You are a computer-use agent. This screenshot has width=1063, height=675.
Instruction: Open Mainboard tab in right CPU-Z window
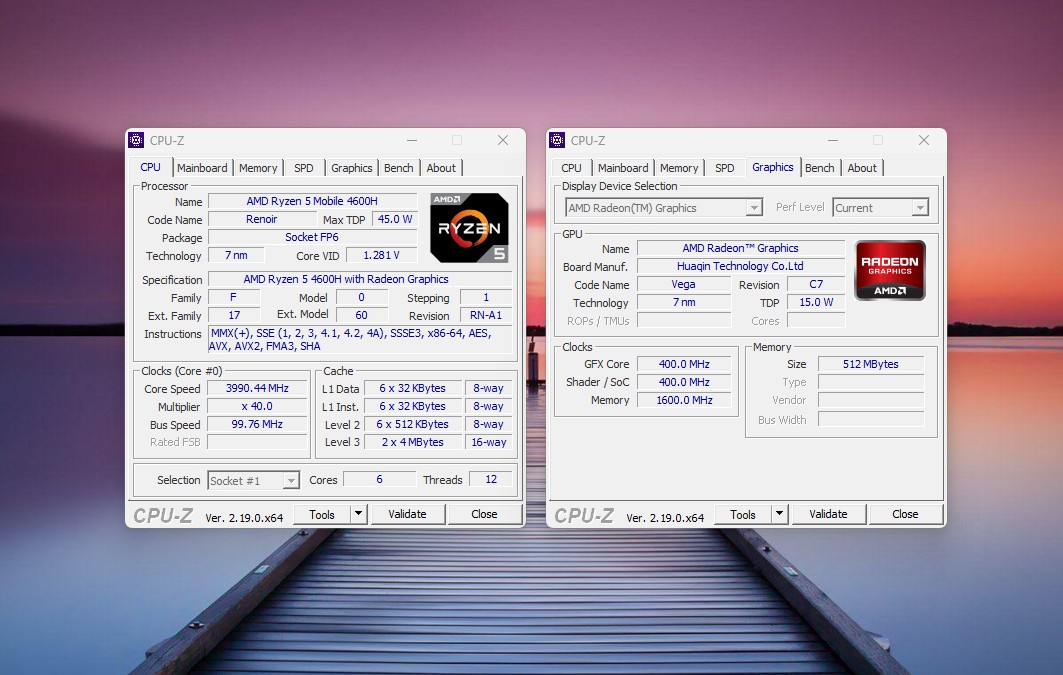click(623, 168)
